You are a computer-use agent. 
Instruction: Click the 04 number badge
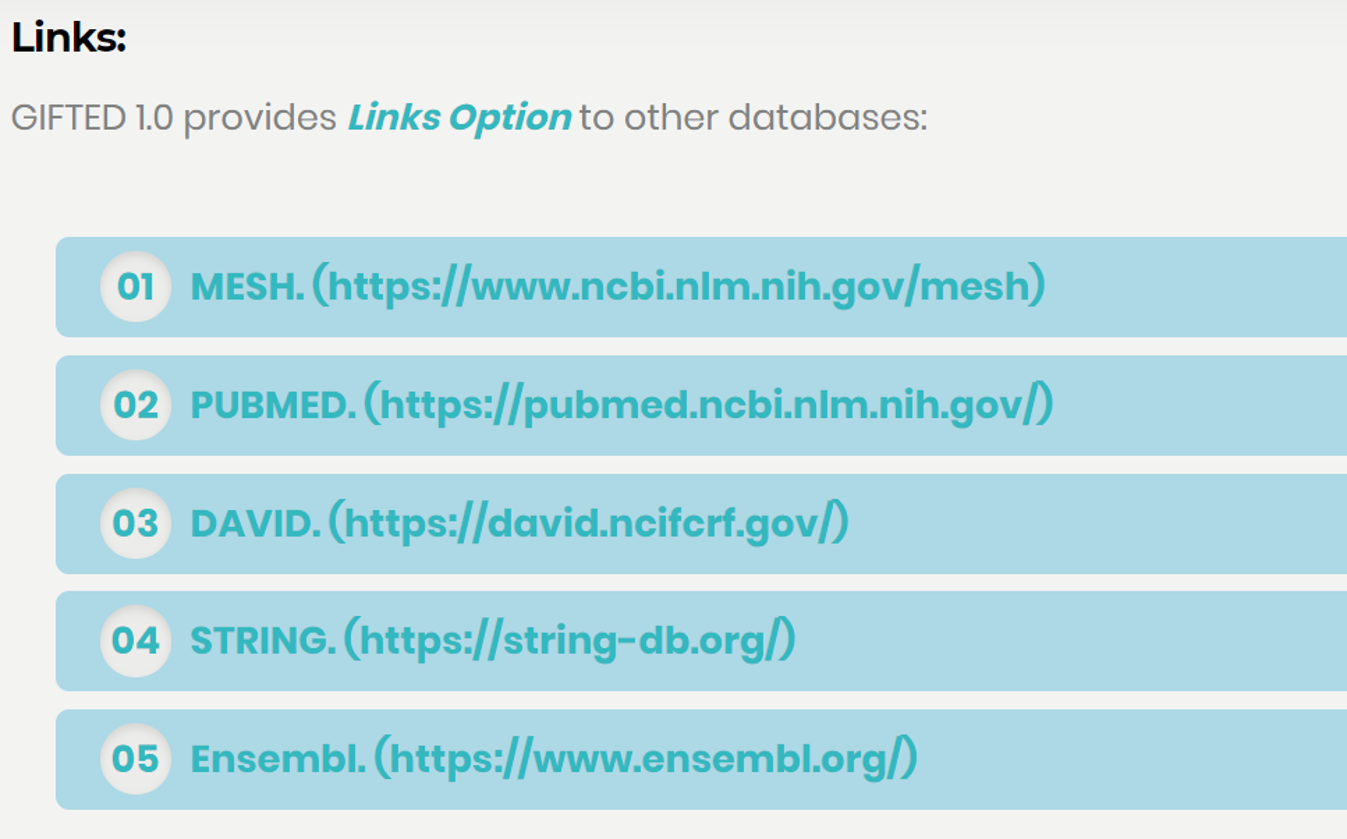pos(136,640)
